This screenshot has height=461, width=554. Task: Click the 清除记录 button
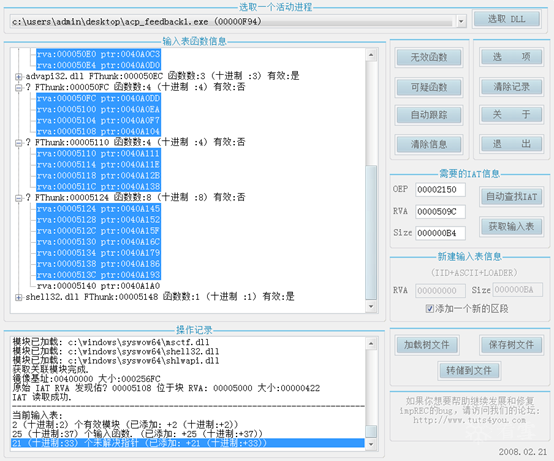pyautogui.click(x=511, y=87)
